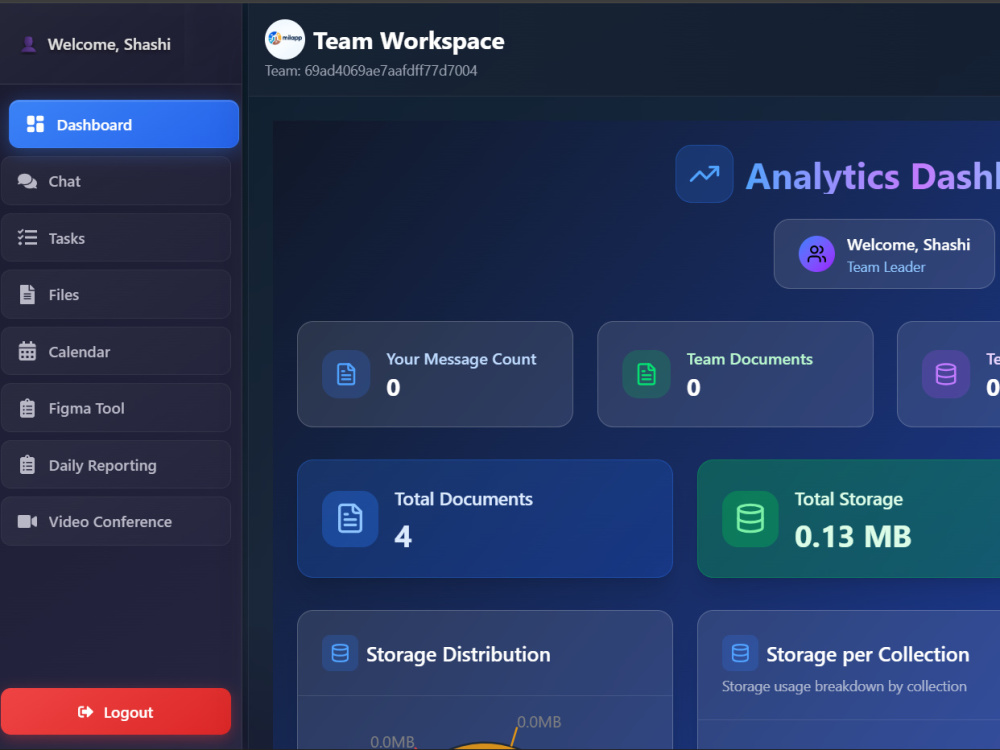Click the Welcome, Shashi text in sidebar
1000x750 pixels.
109,44
